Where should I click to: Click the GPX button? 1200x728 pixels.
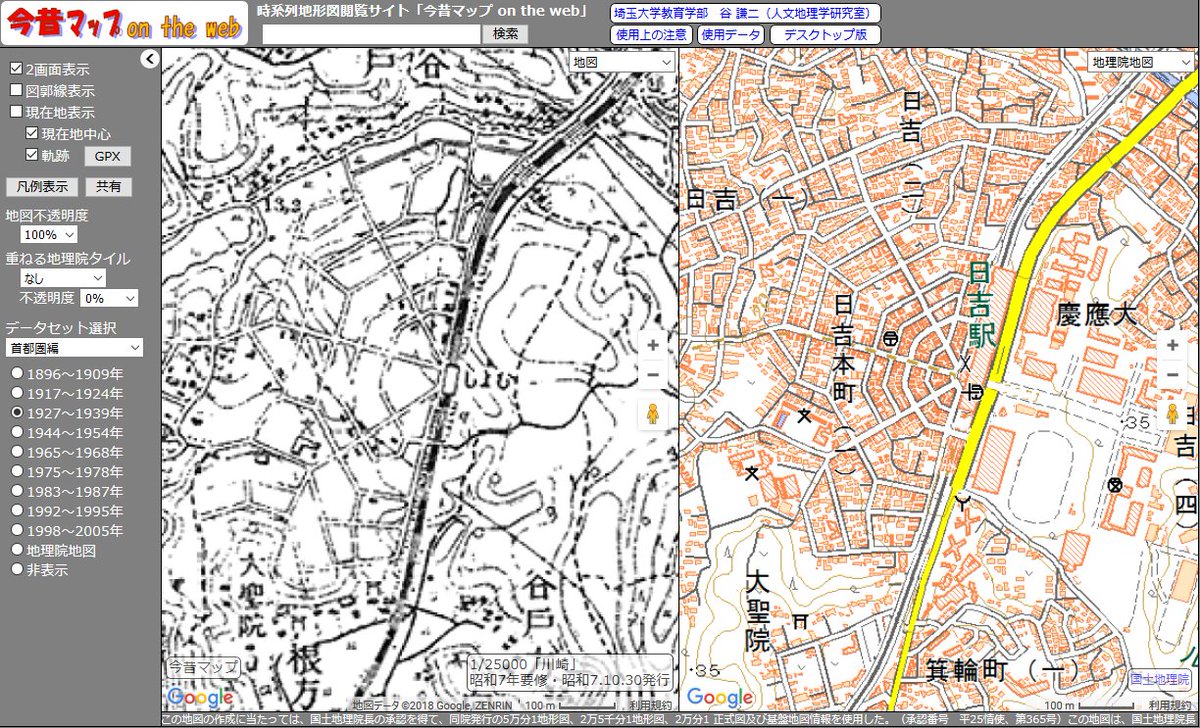click(x=107, y=156)
